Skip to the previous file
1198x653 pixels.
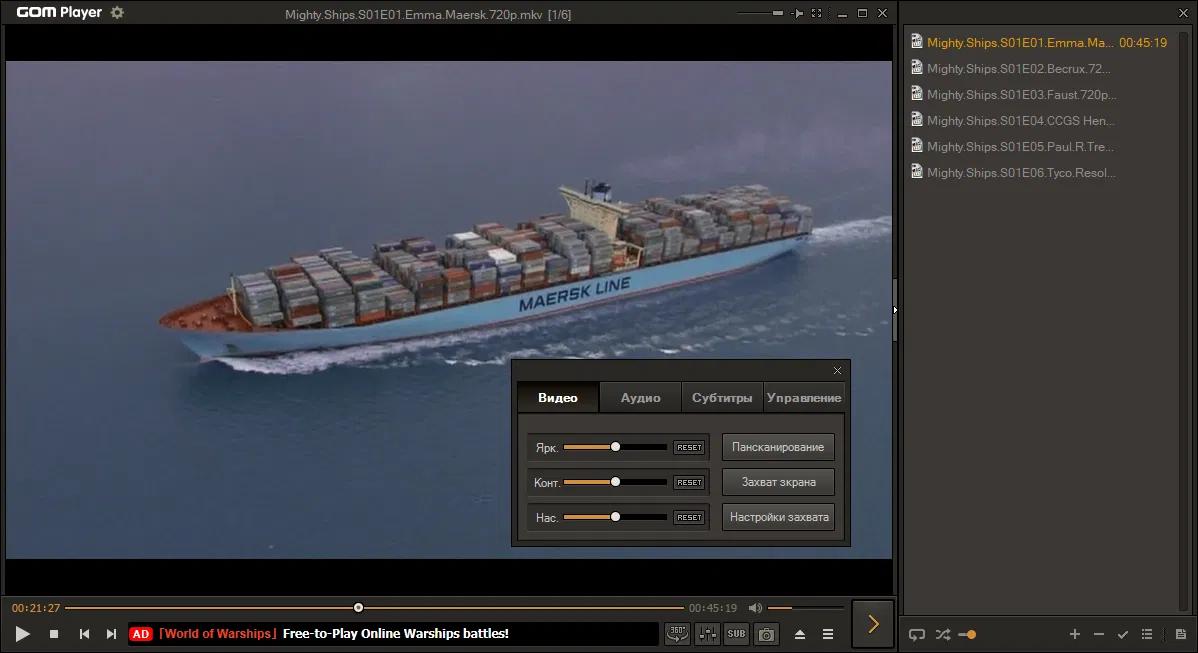point(84,634)
